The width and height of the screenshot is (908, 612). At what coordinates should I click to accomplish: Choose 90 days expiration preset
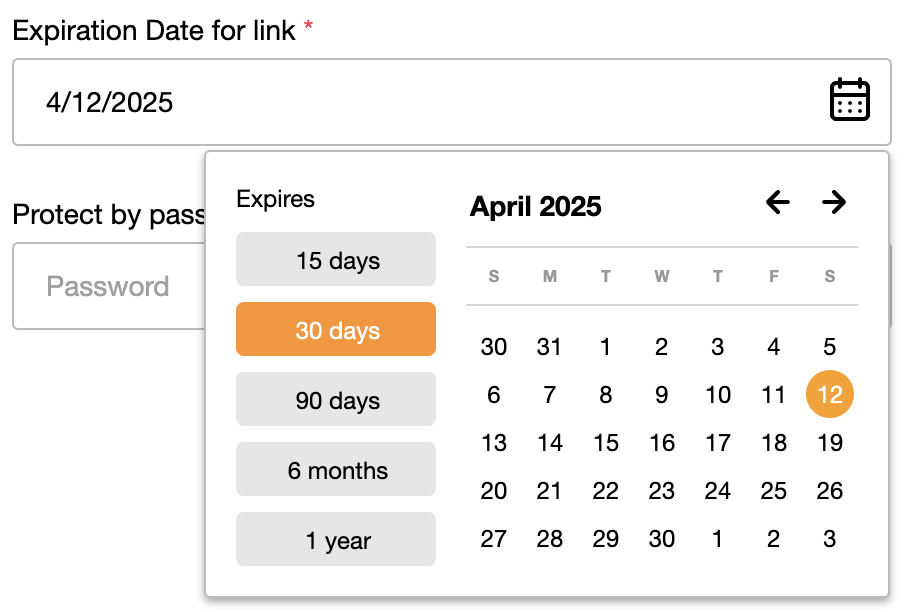[x=336, y=400]
